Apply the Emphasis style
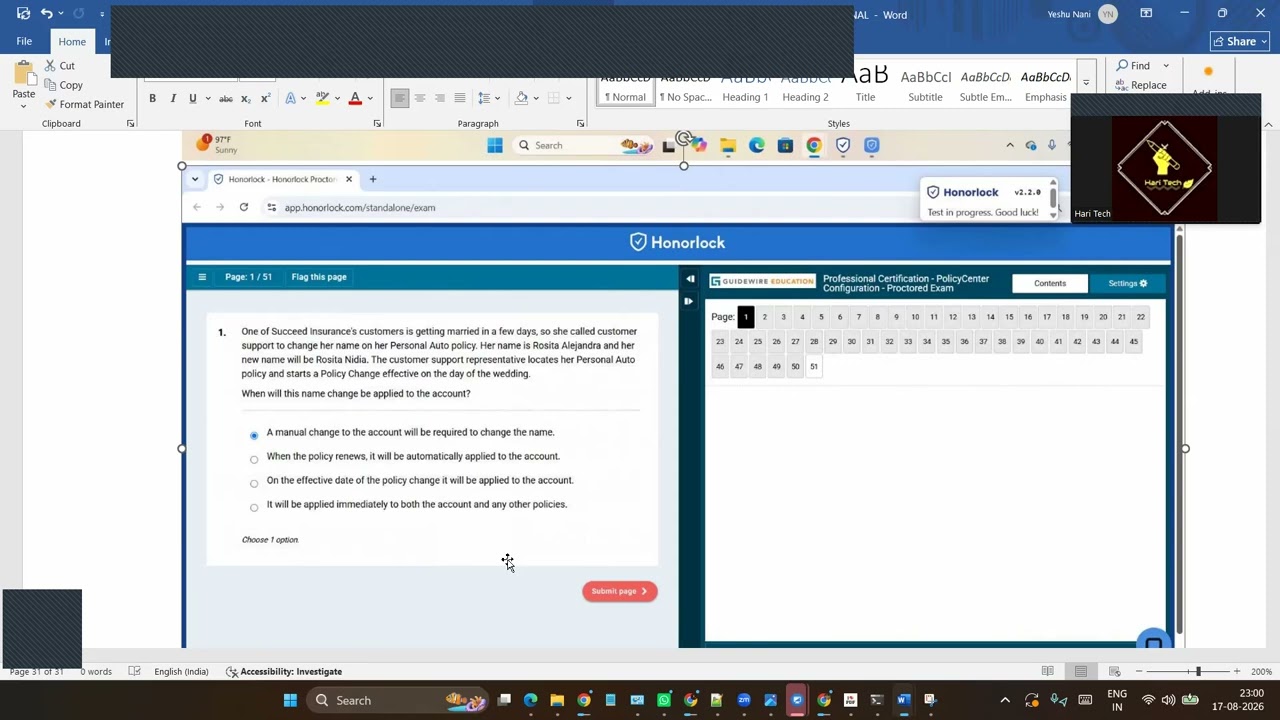Viewport: 1280px width, 720px height. pos(1045,88)
